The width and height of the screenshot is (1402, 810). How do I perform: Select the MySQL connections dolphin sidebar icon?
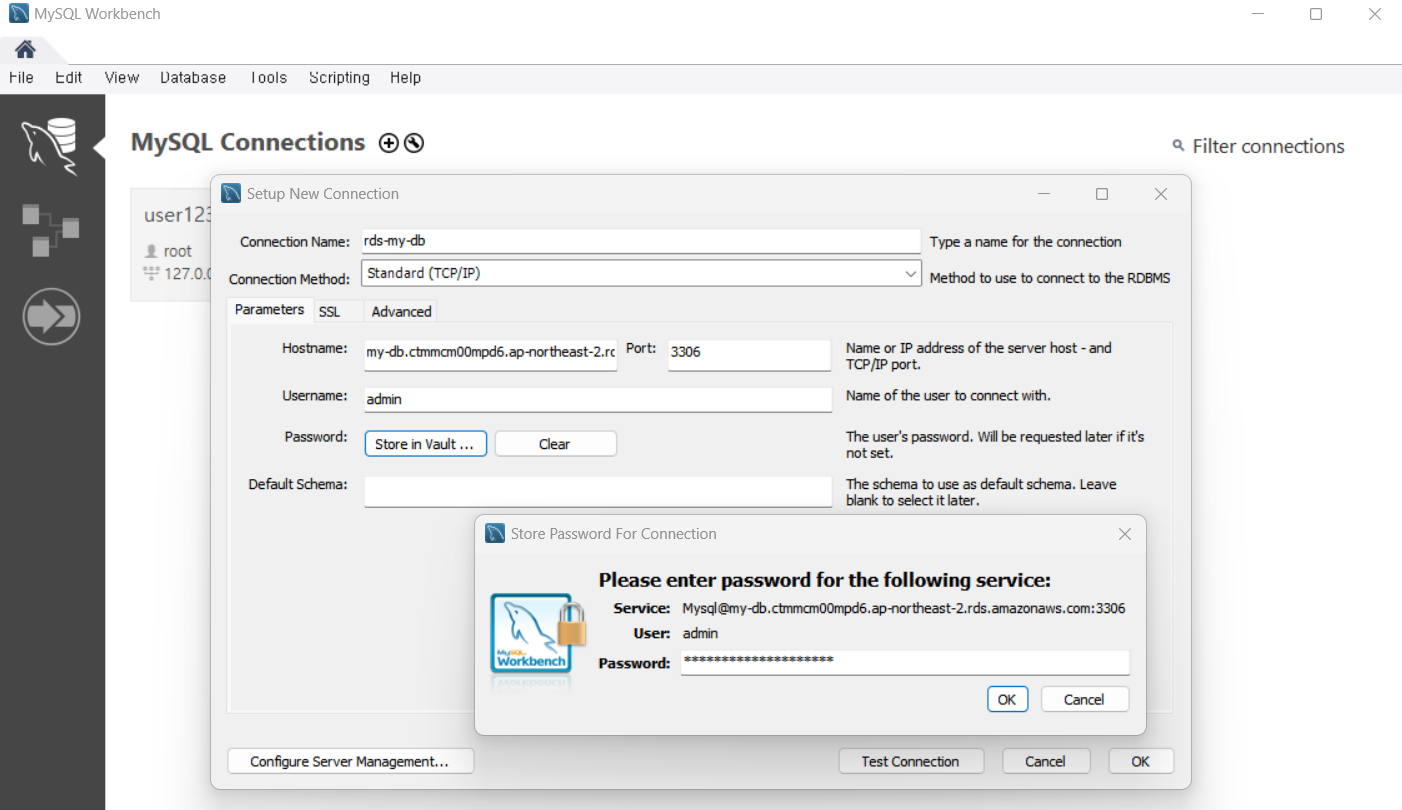pos(50,146)
